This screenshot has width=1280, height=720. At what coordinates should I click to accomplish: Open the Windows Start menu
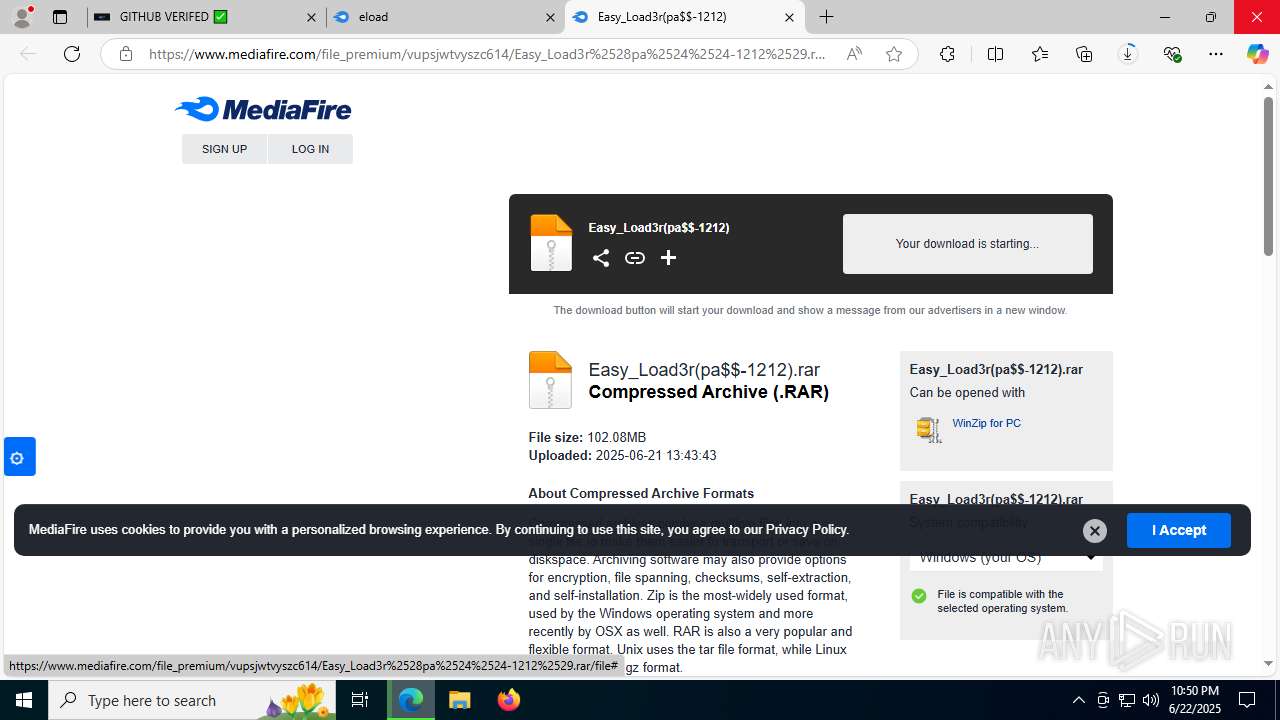(24, 700)
